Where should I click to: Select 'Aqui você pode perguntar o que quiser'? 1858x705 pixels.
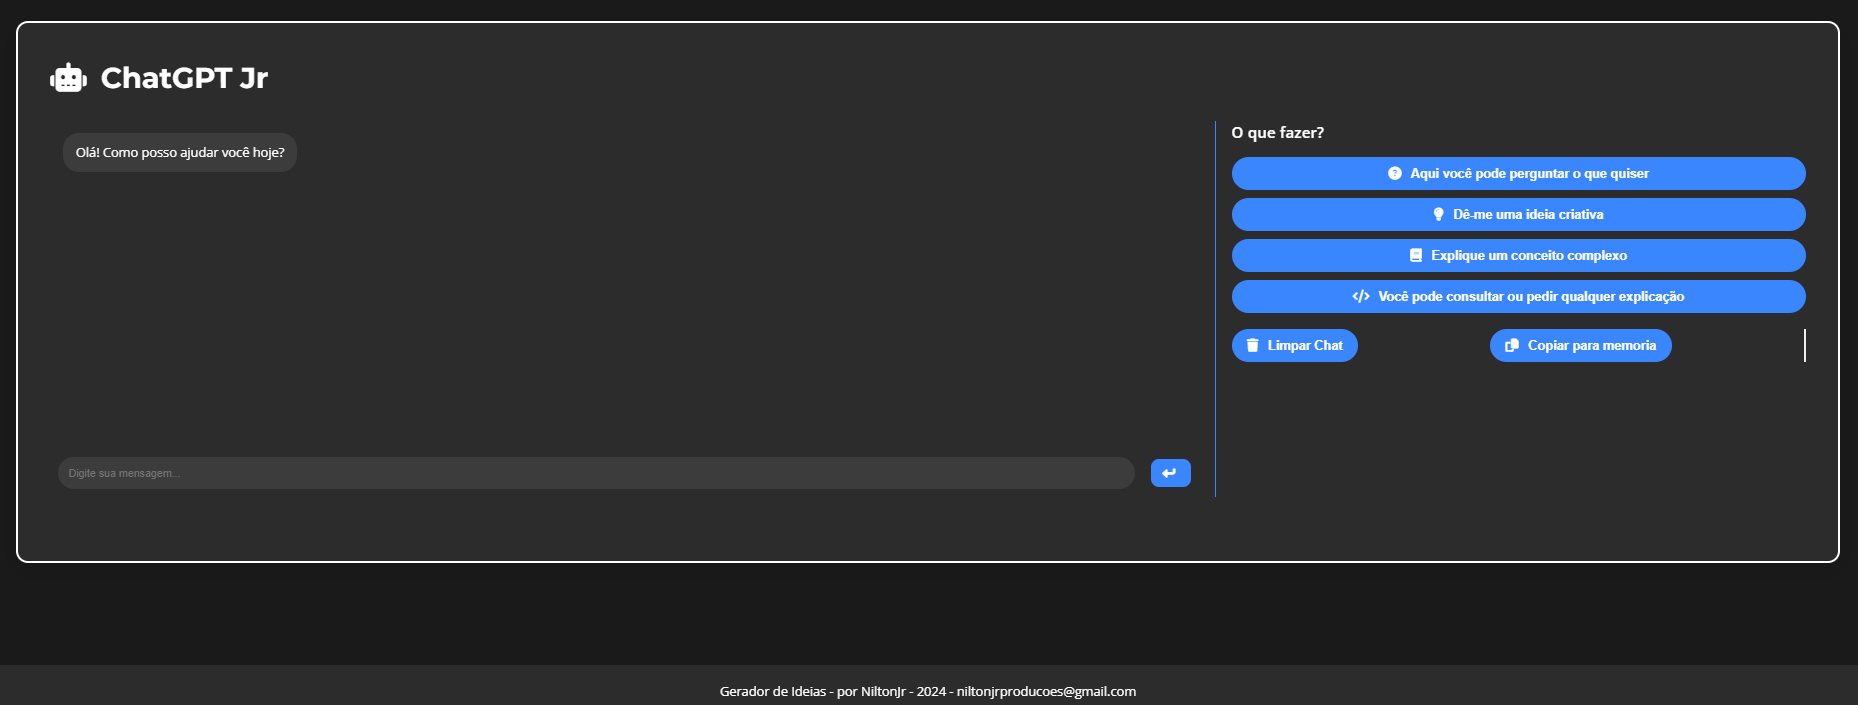click(x=1529, y=173)
